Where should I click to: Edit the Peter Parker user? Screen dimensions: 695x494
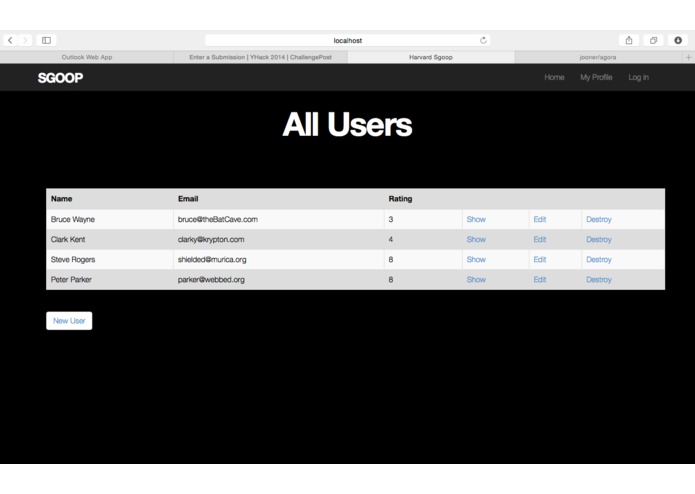pyautogui.click(x=539, y=280)
